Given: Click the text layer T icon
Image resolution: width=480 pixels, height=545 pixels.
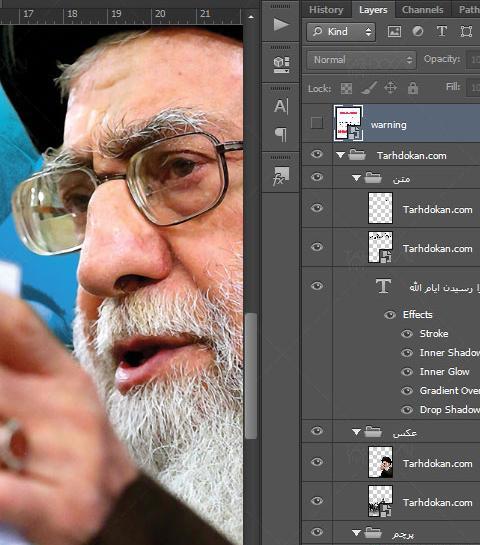Looking at the screenshot, I should coord(384,286).
